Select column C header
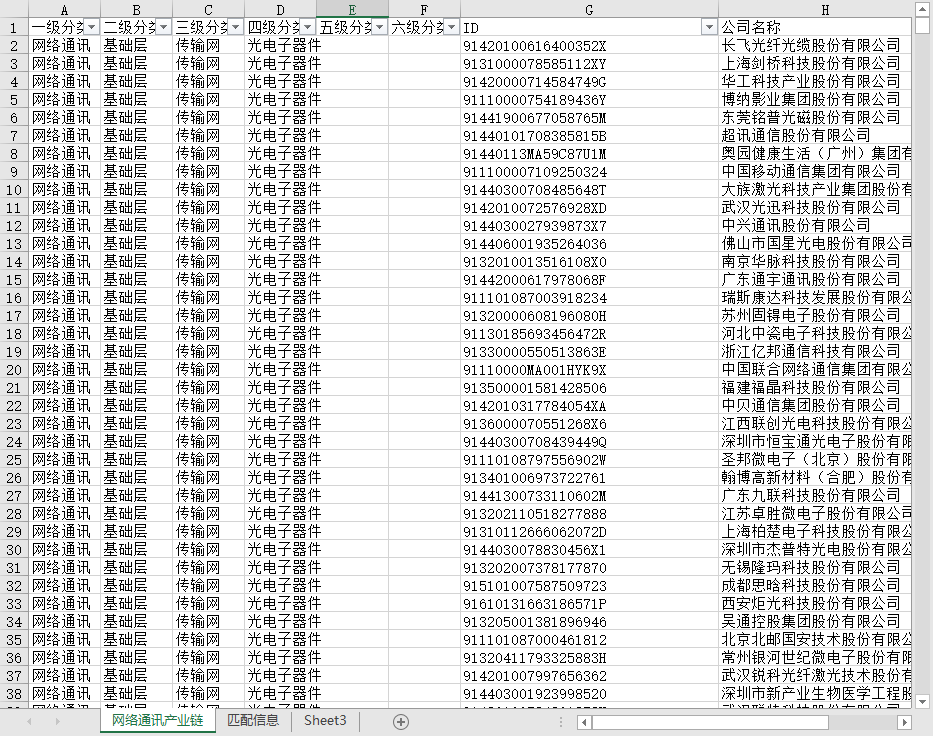 click(x=208, y=10)
